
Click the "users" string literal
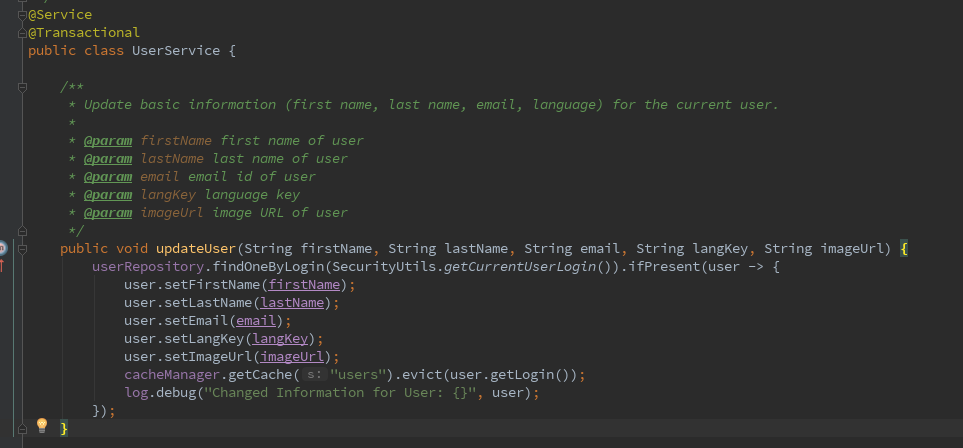(x=361, y=375)
